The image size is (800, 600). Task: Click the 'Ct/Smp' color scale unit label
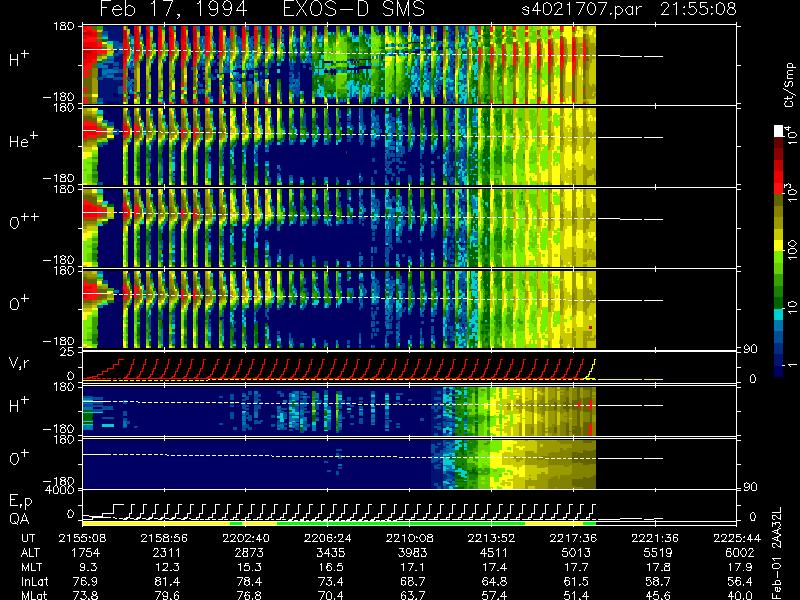point(790,85)
